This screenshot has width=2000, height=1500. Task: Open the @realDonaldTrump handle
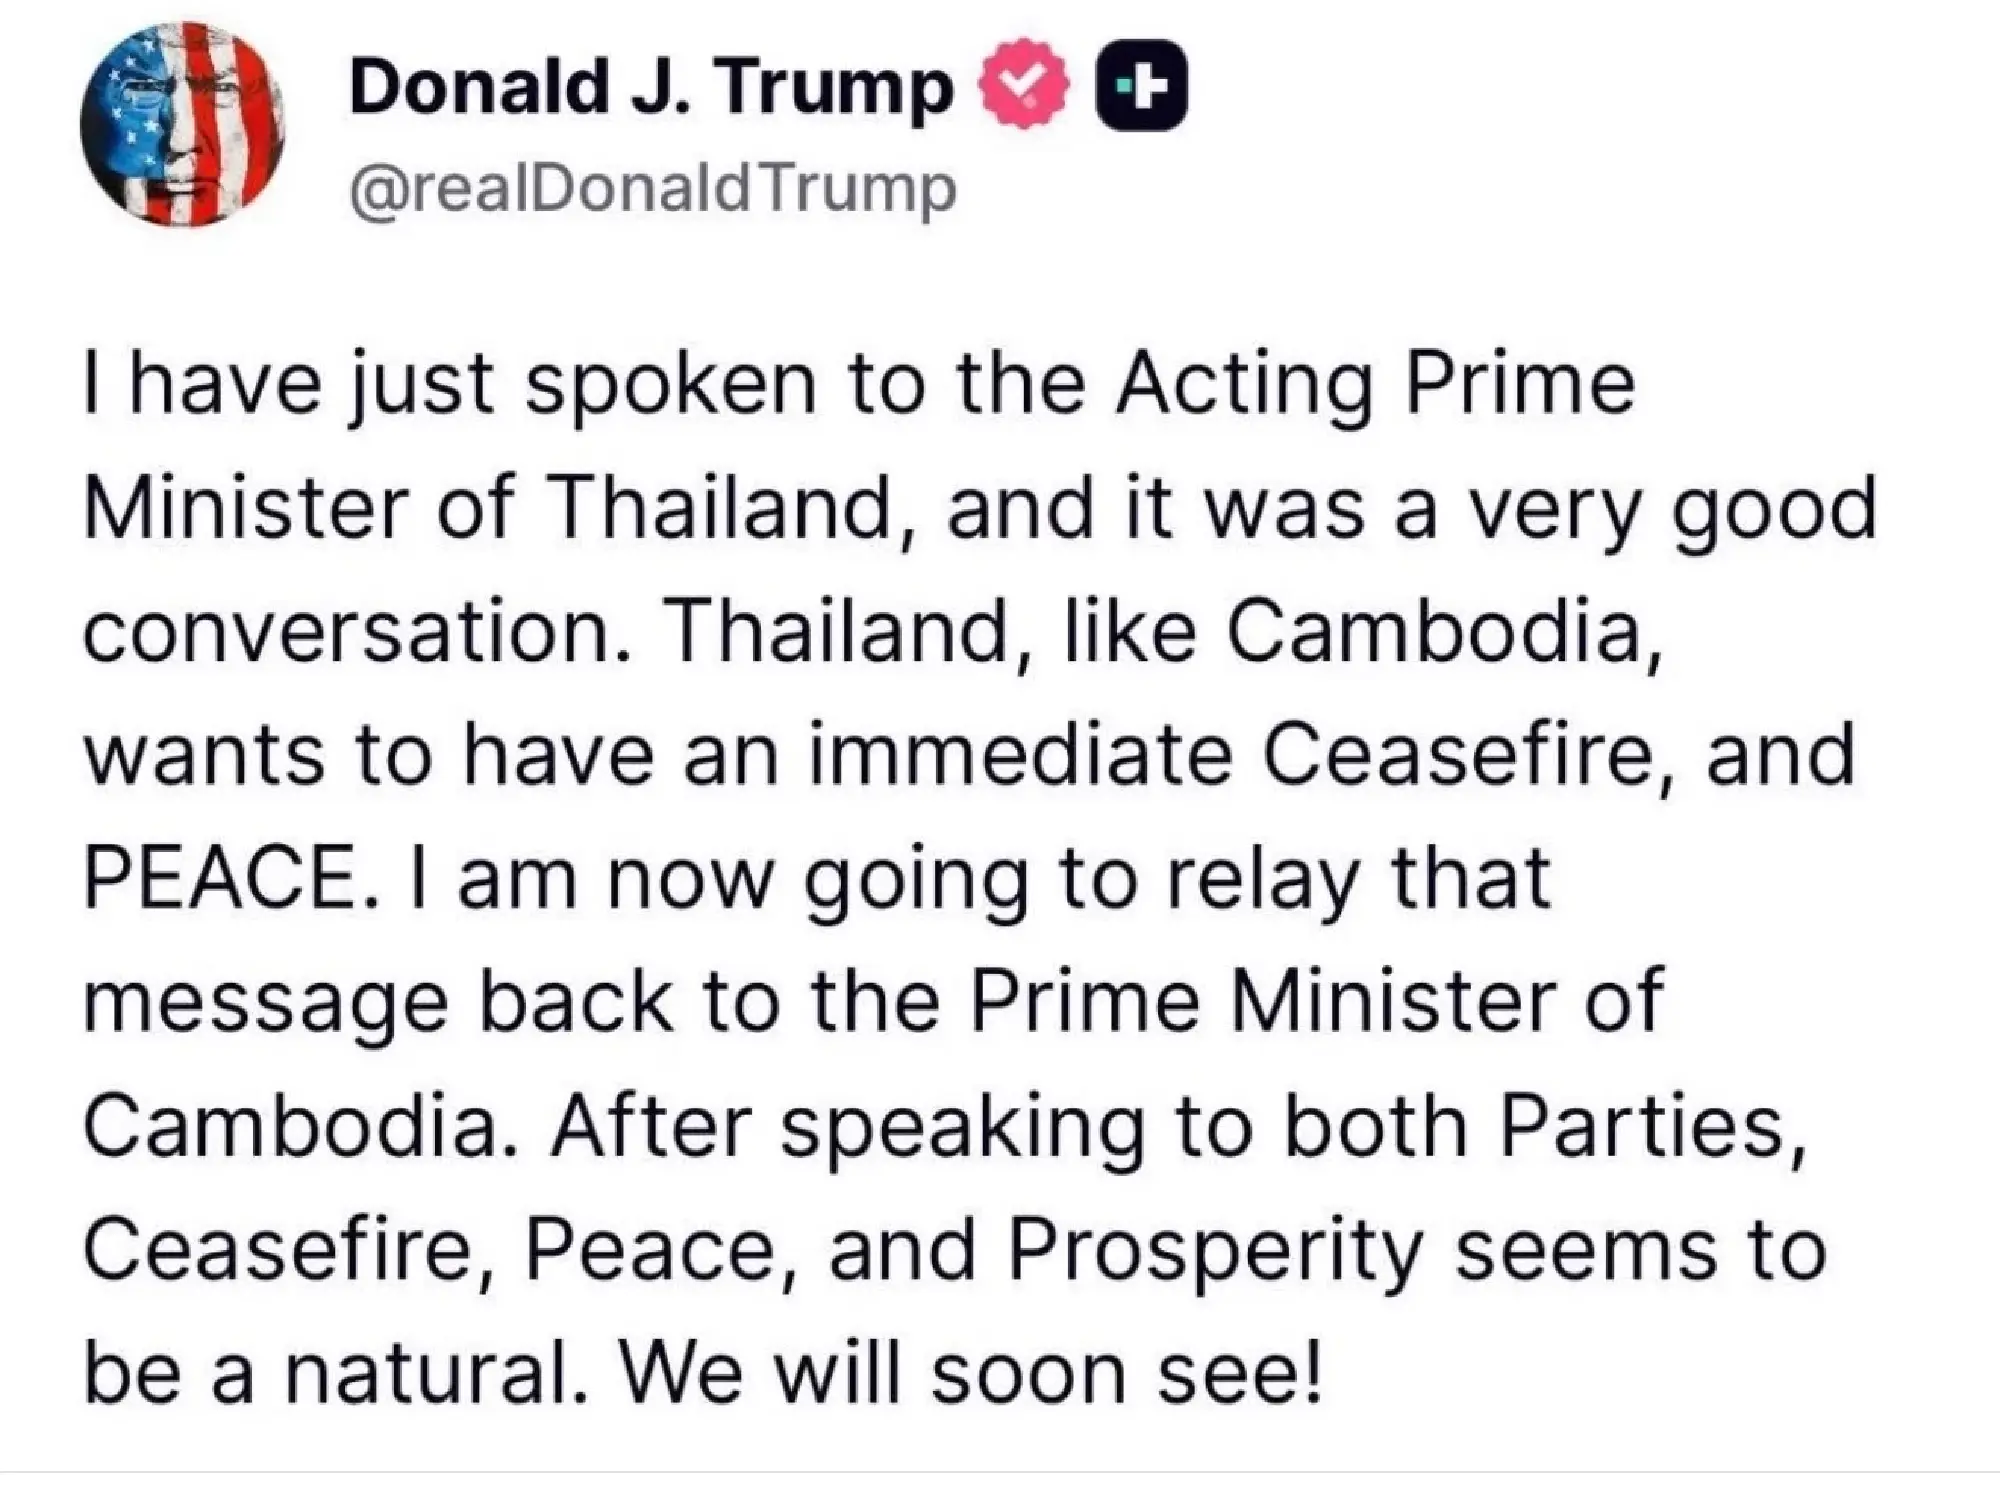(652, 189)
